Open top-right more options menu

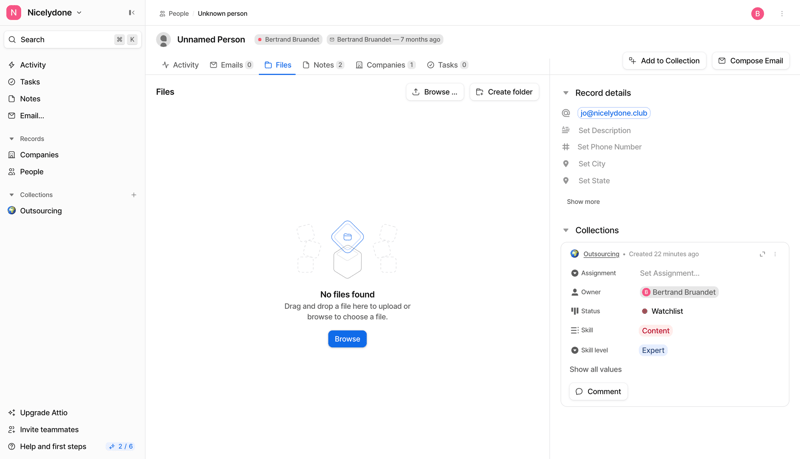click(x=782, y=14)
